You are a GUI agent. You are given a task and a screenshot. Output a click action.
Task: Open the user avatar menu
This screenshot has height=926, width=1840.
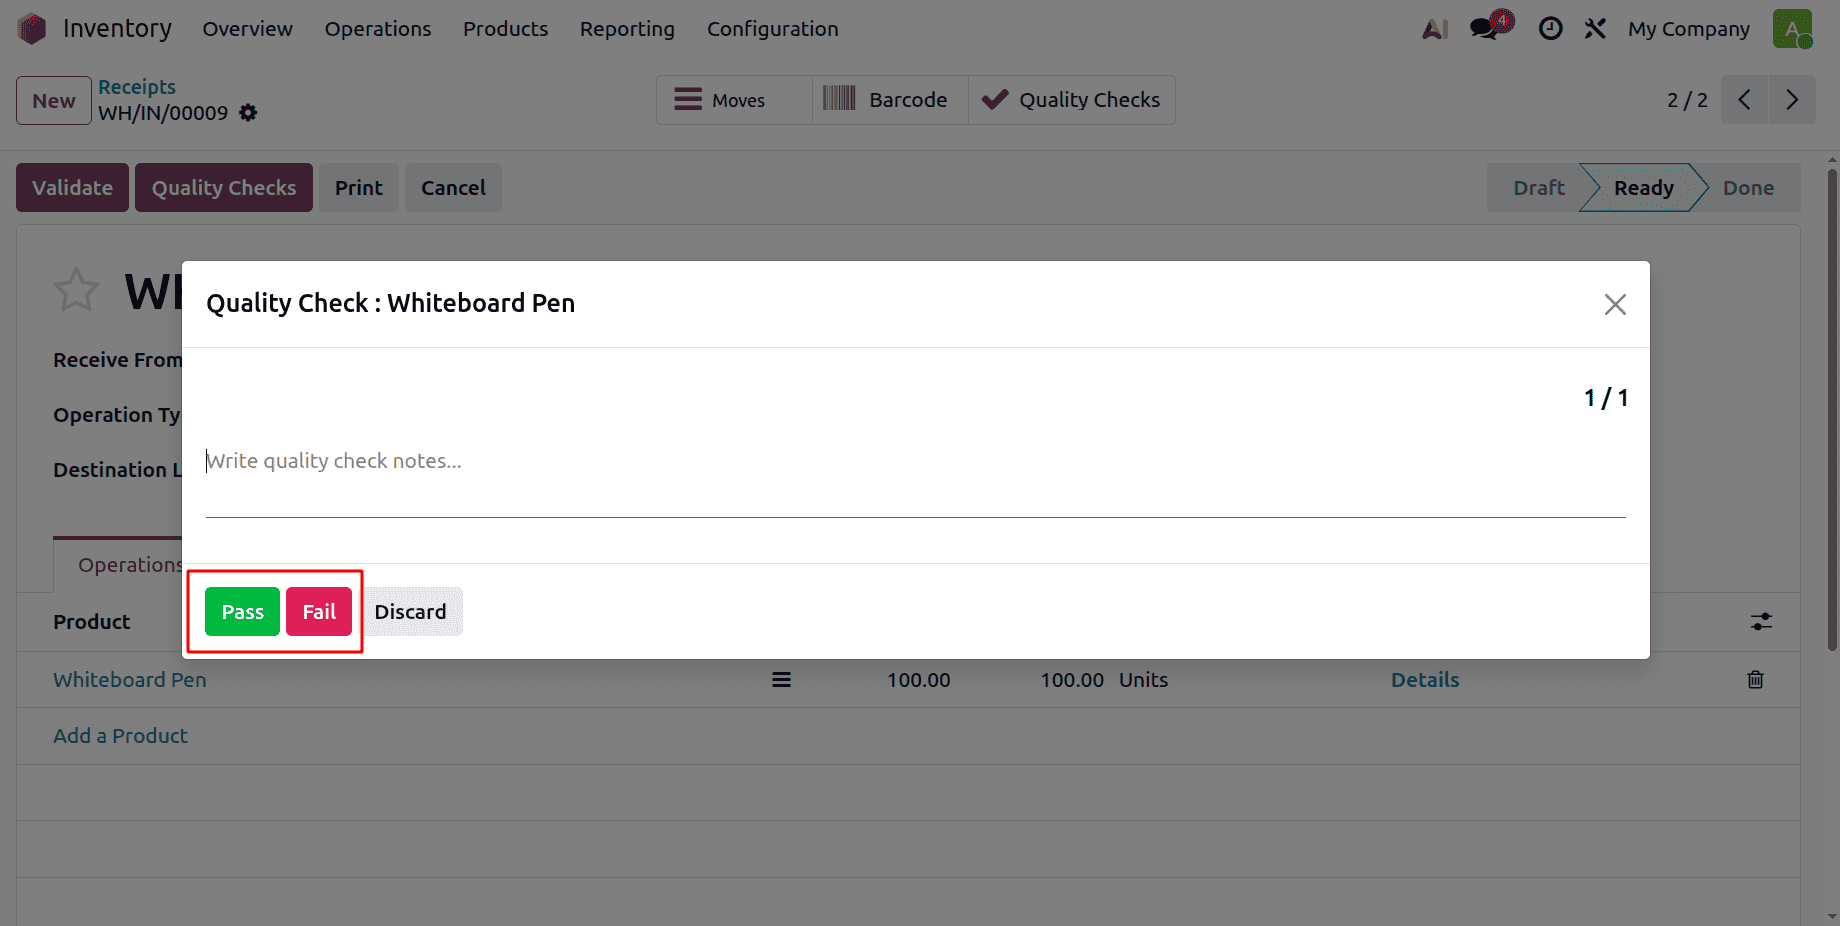pyautogui.click(x=1792, y=29)
